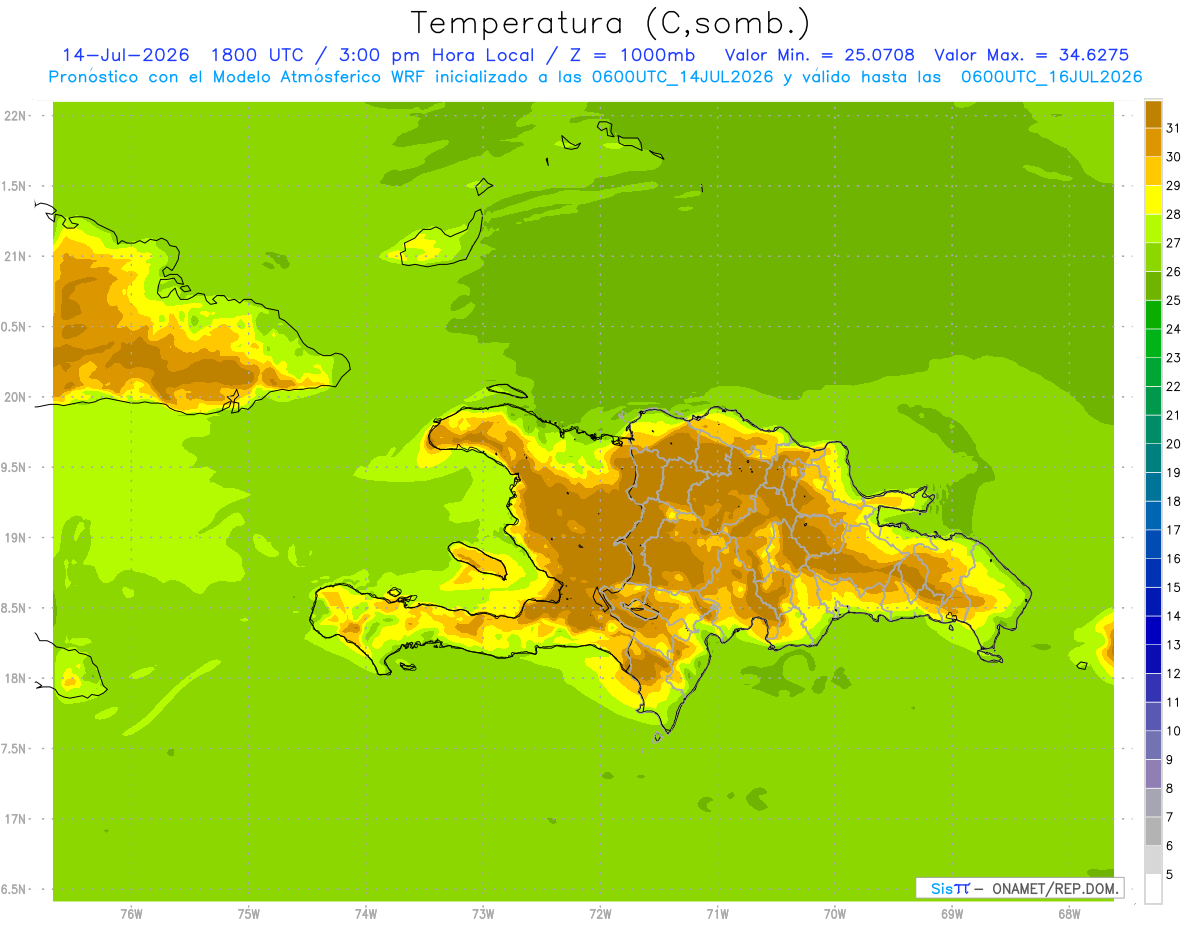Pick the colorbar swatch between 22 and 23
This screenshot has width=1200, height=927.
[x=1153, y=372]
